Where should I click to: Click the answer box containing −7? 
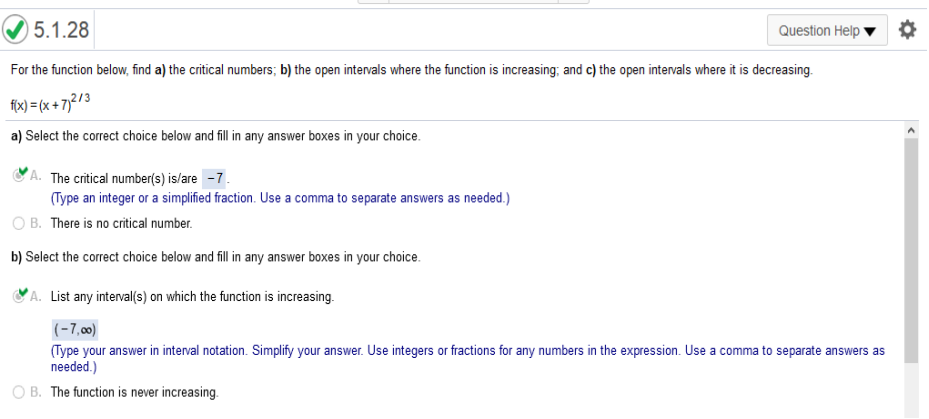pyautogui.click(x=214, y=178)
